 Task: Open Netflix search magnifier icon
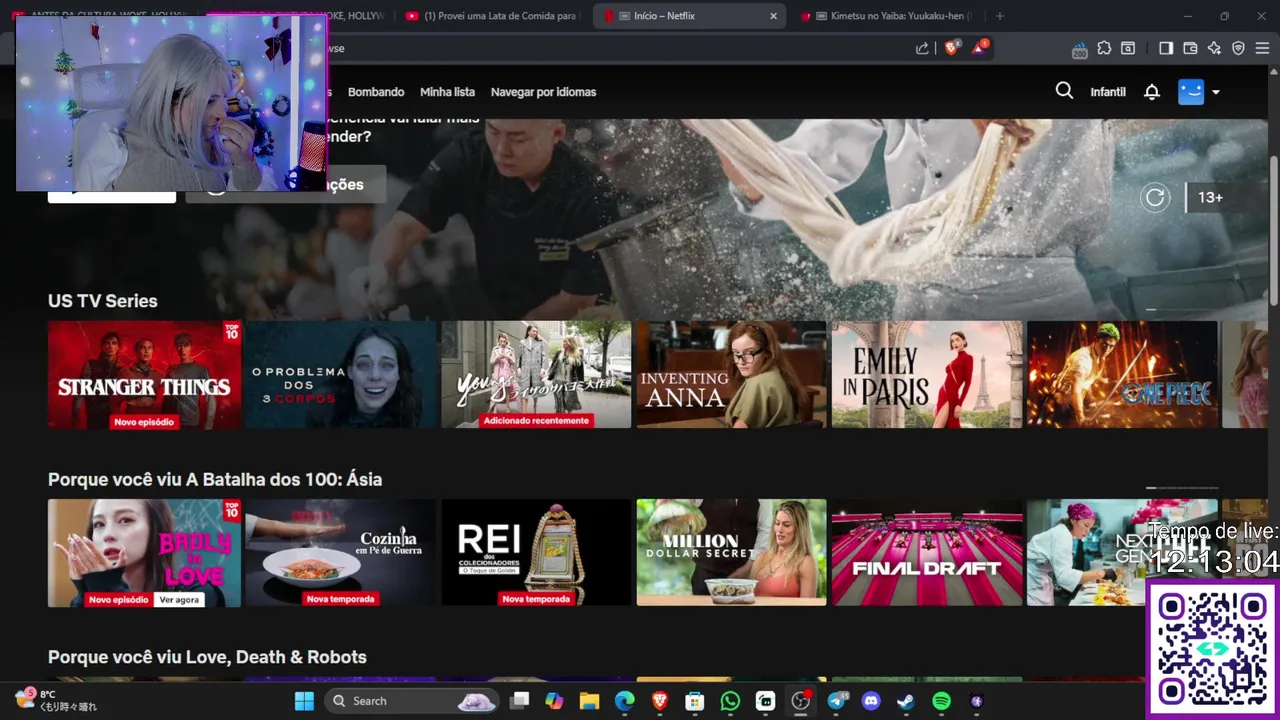coord(1064,91)
